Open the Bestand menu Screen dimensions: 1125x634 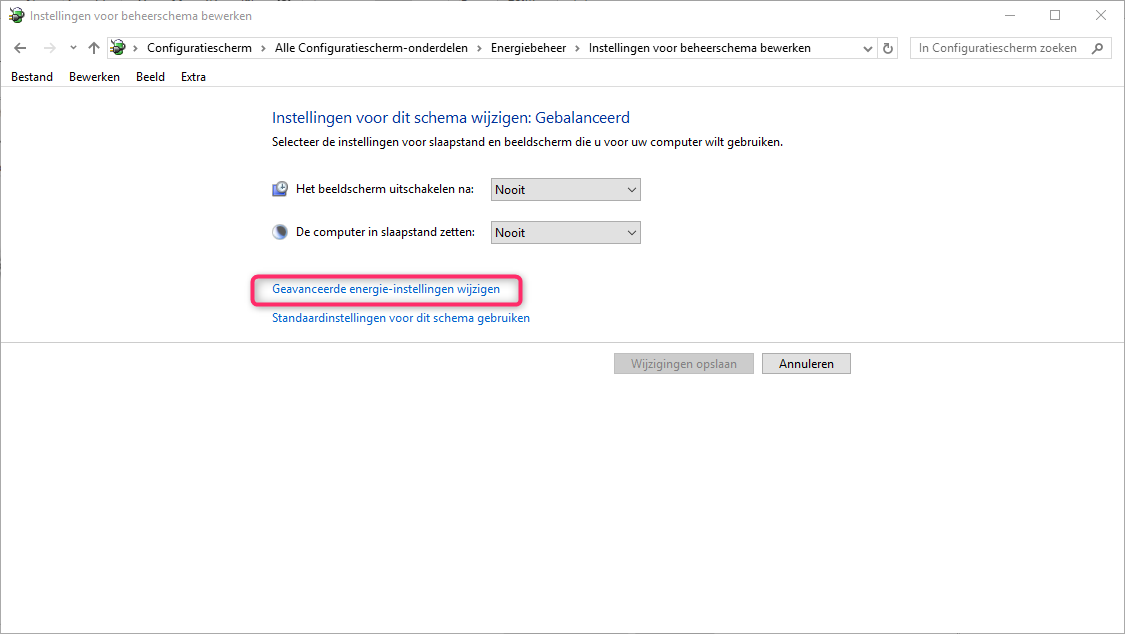tap(32, 77)
